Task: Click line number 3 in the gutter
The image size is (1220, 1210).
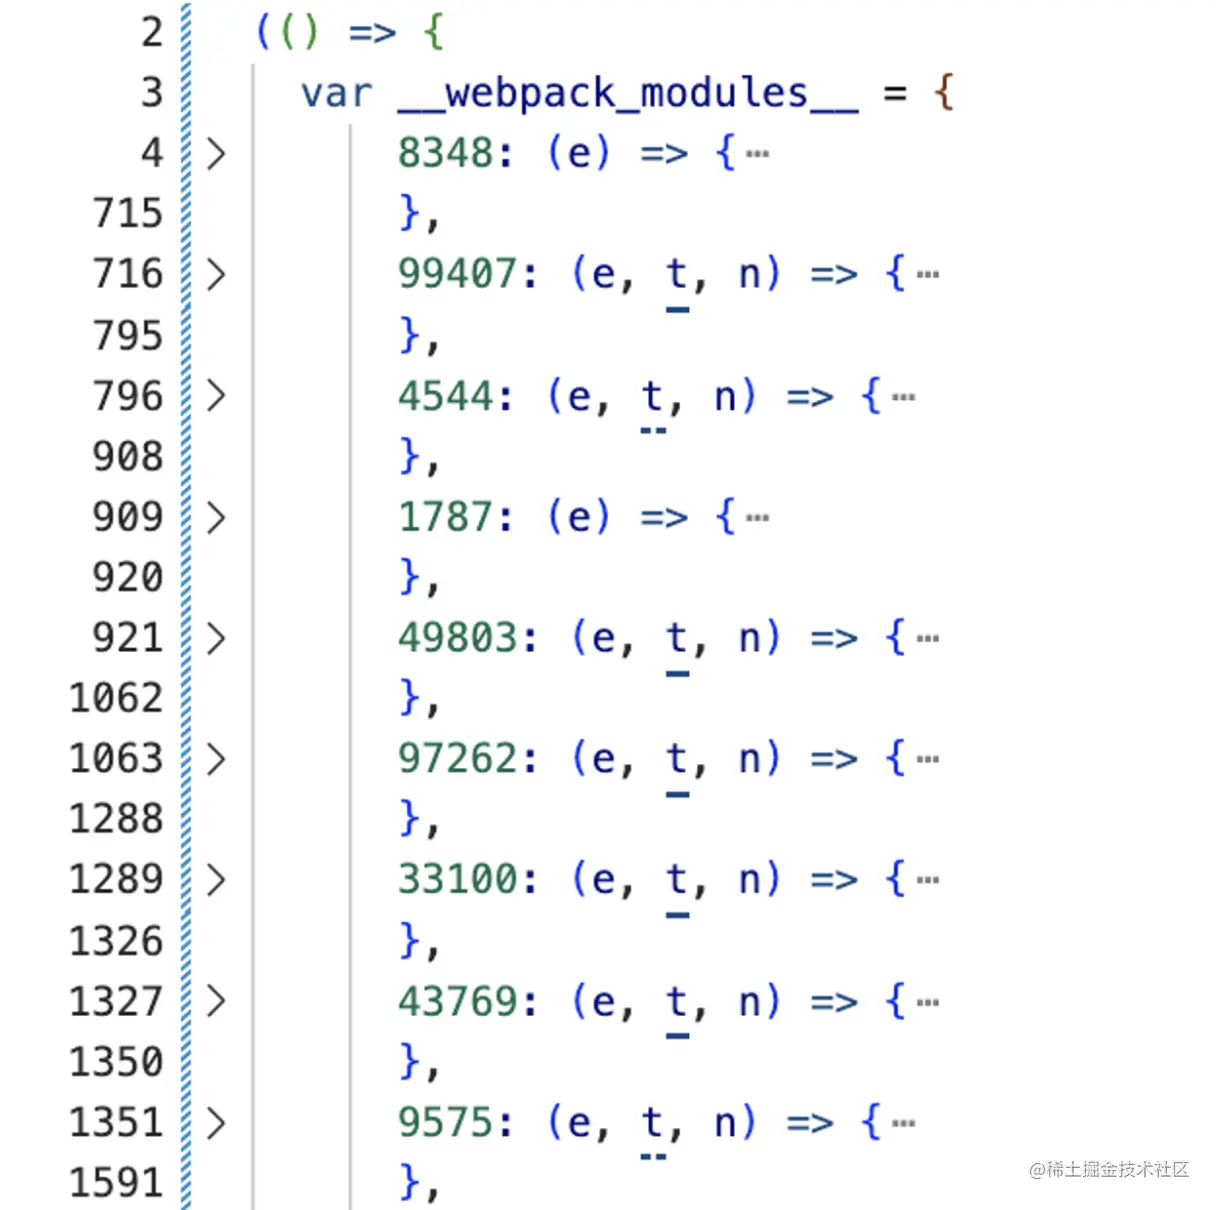Action: pyautogui.click(x=151, y=93)
